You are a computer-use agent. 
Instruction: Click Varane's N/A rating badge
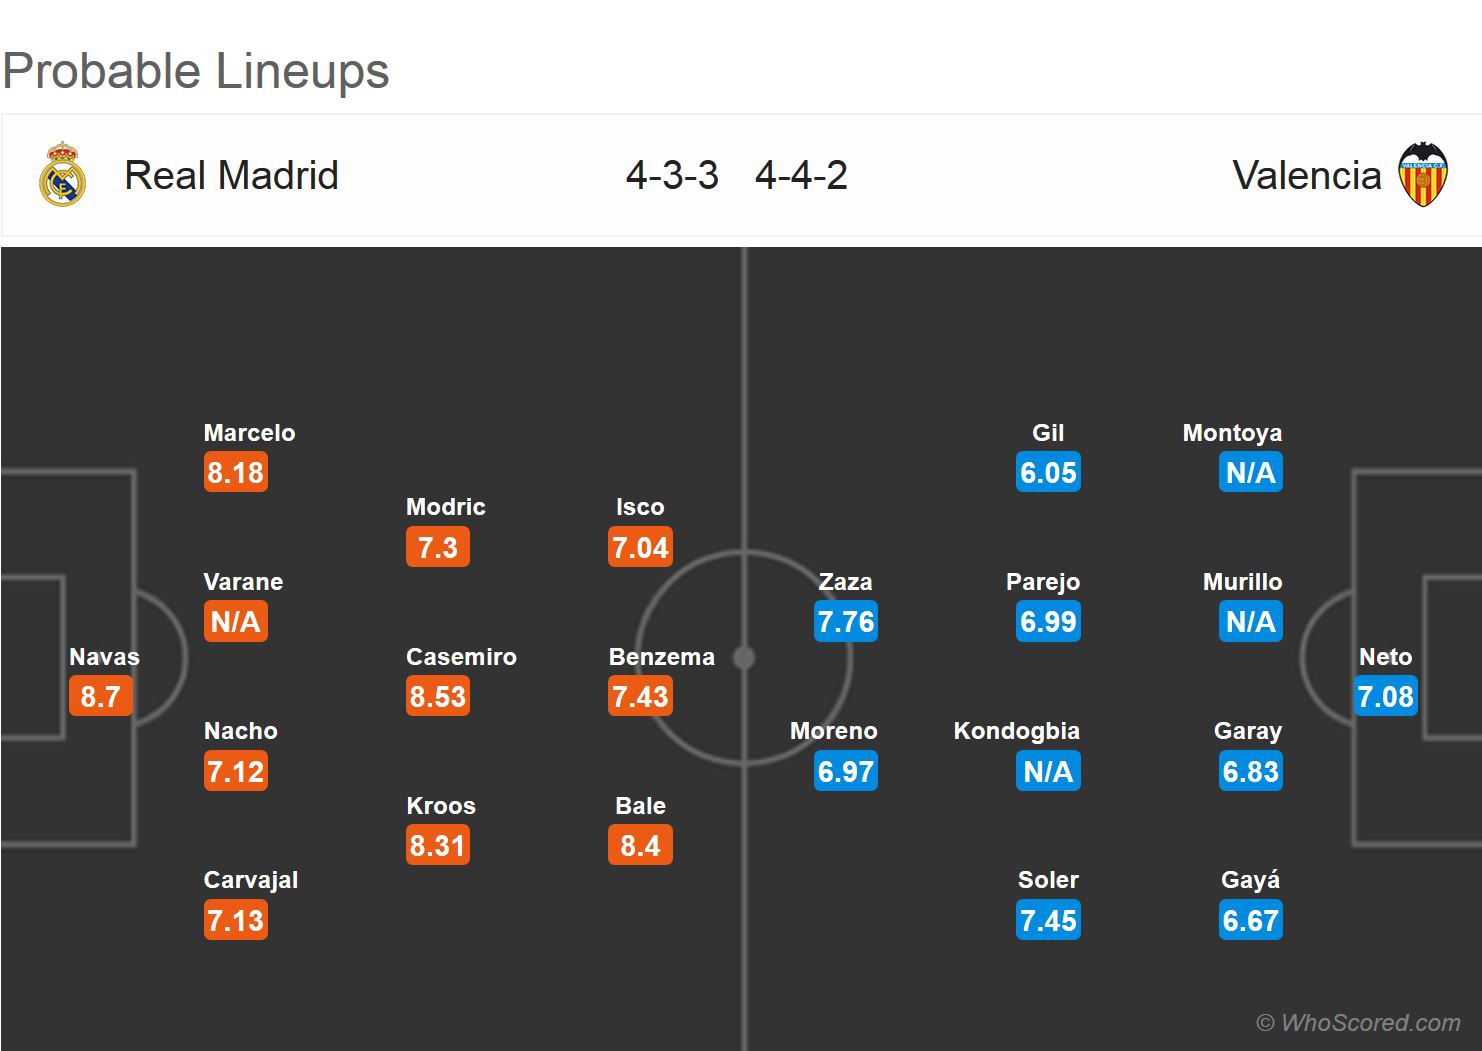tap(236, 622)
